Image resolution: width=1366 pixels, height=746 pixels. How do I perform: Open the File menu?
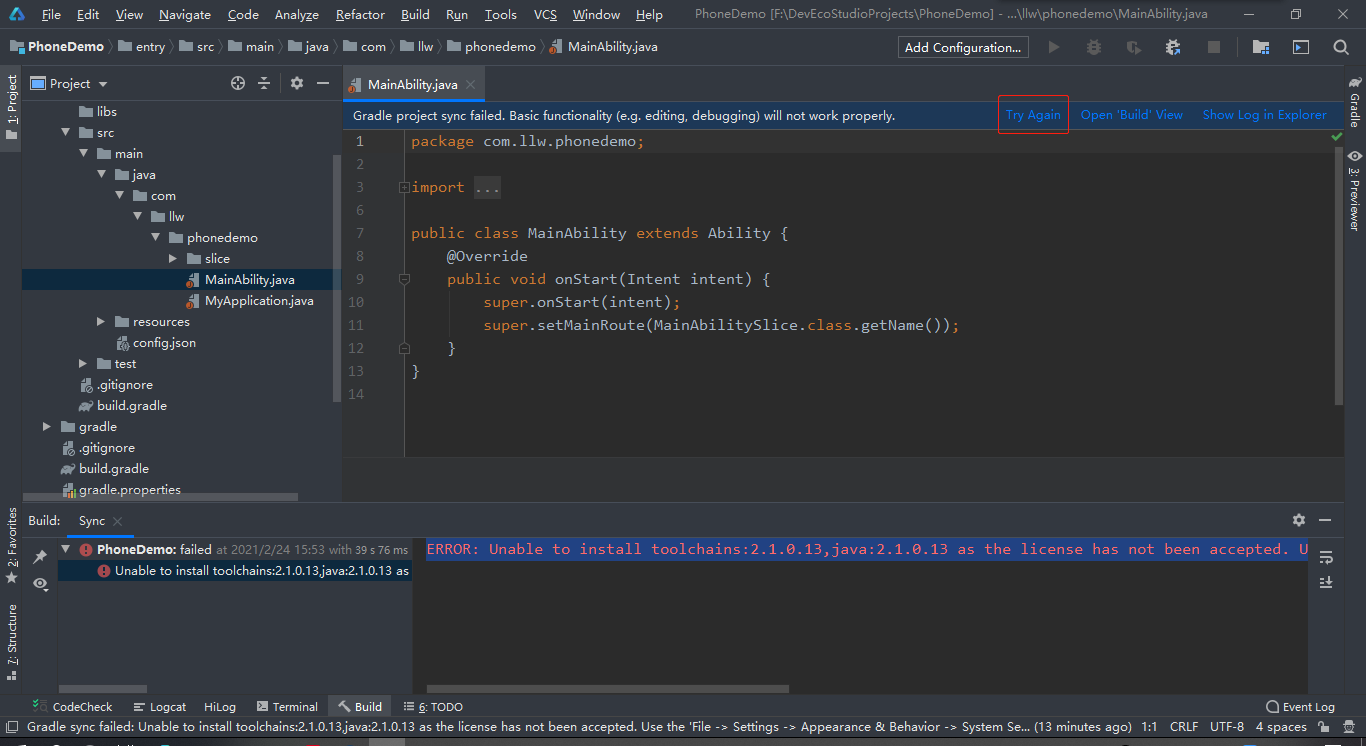51,14
